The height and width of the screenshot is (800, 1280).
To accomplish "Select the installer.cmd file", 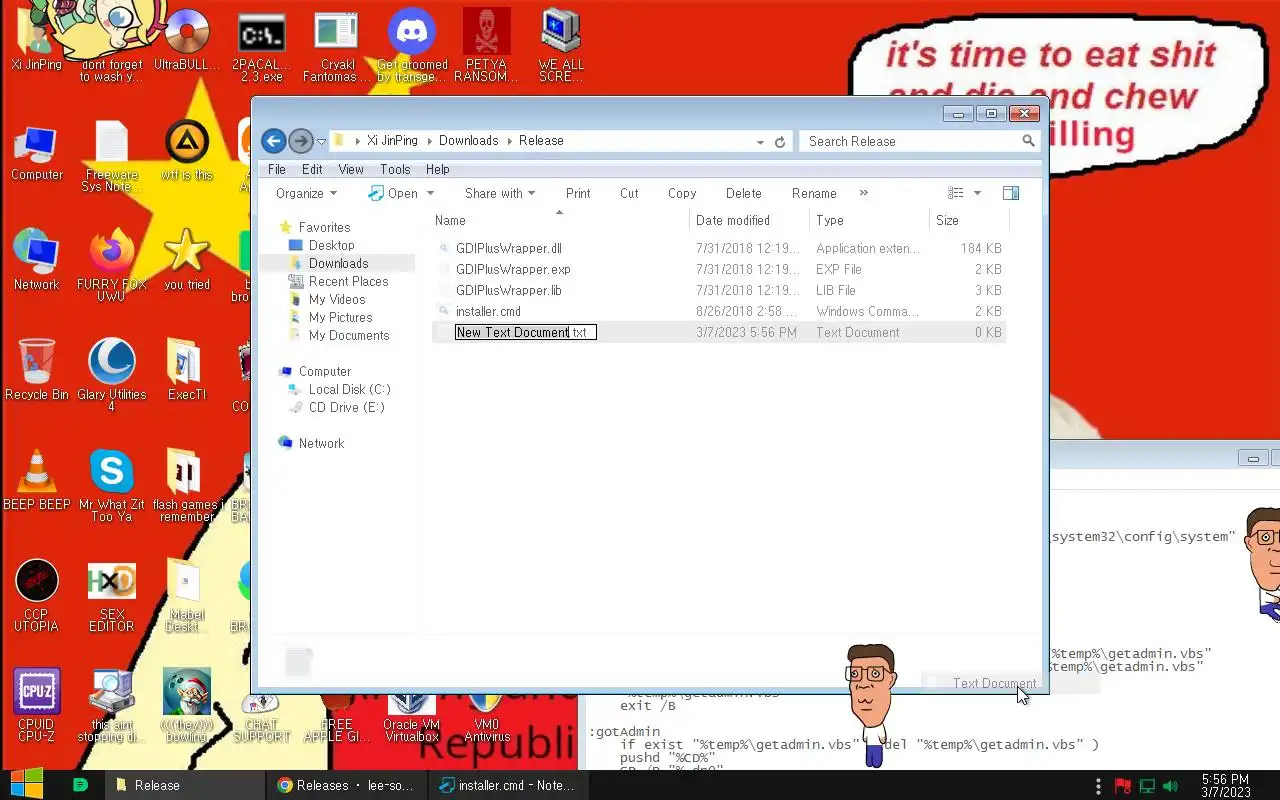I will (x=488, y=311).
